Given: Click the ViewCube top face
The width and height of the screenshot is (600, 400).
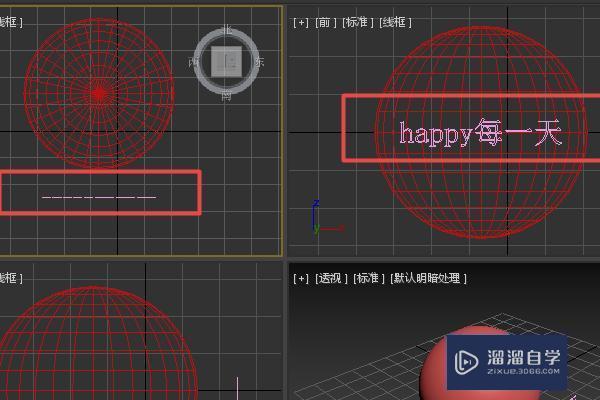Looking at the screenshot, I should point(226,62).
